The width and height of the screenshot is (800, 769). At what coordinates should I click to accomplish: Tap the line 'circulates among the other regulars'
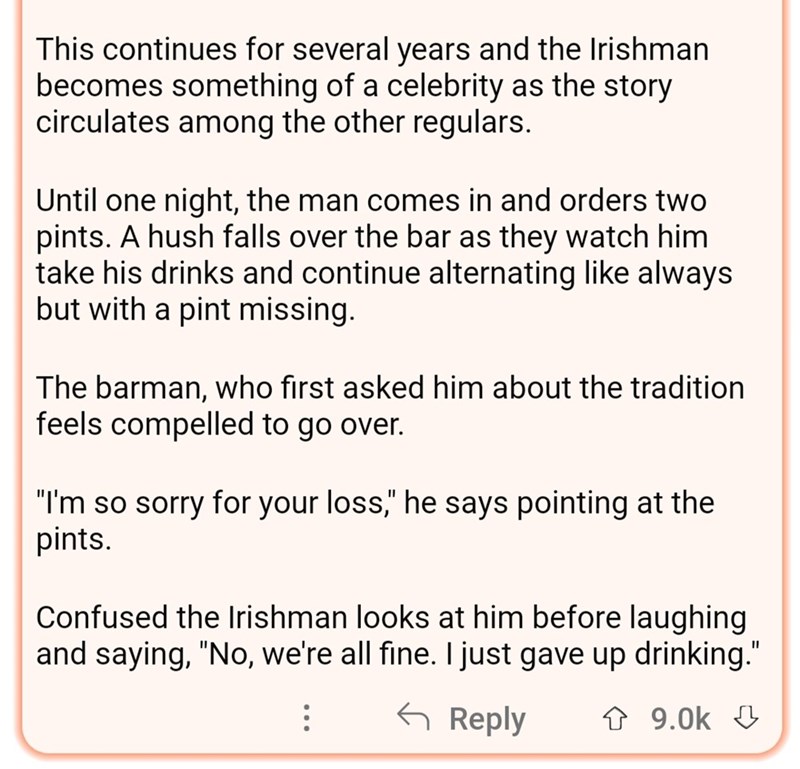284,123
